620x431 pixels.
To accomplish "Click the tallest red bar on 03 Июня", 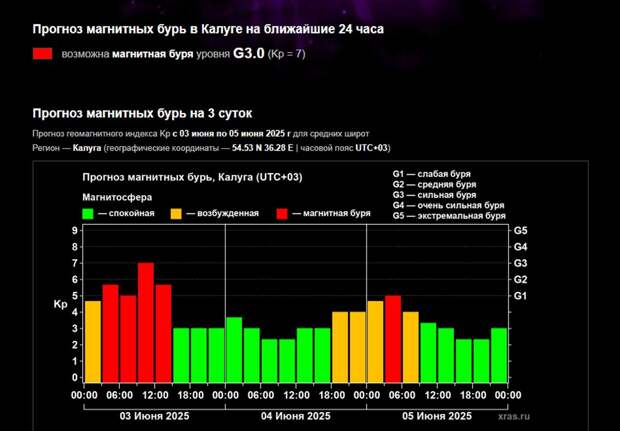I will point(146,320).
